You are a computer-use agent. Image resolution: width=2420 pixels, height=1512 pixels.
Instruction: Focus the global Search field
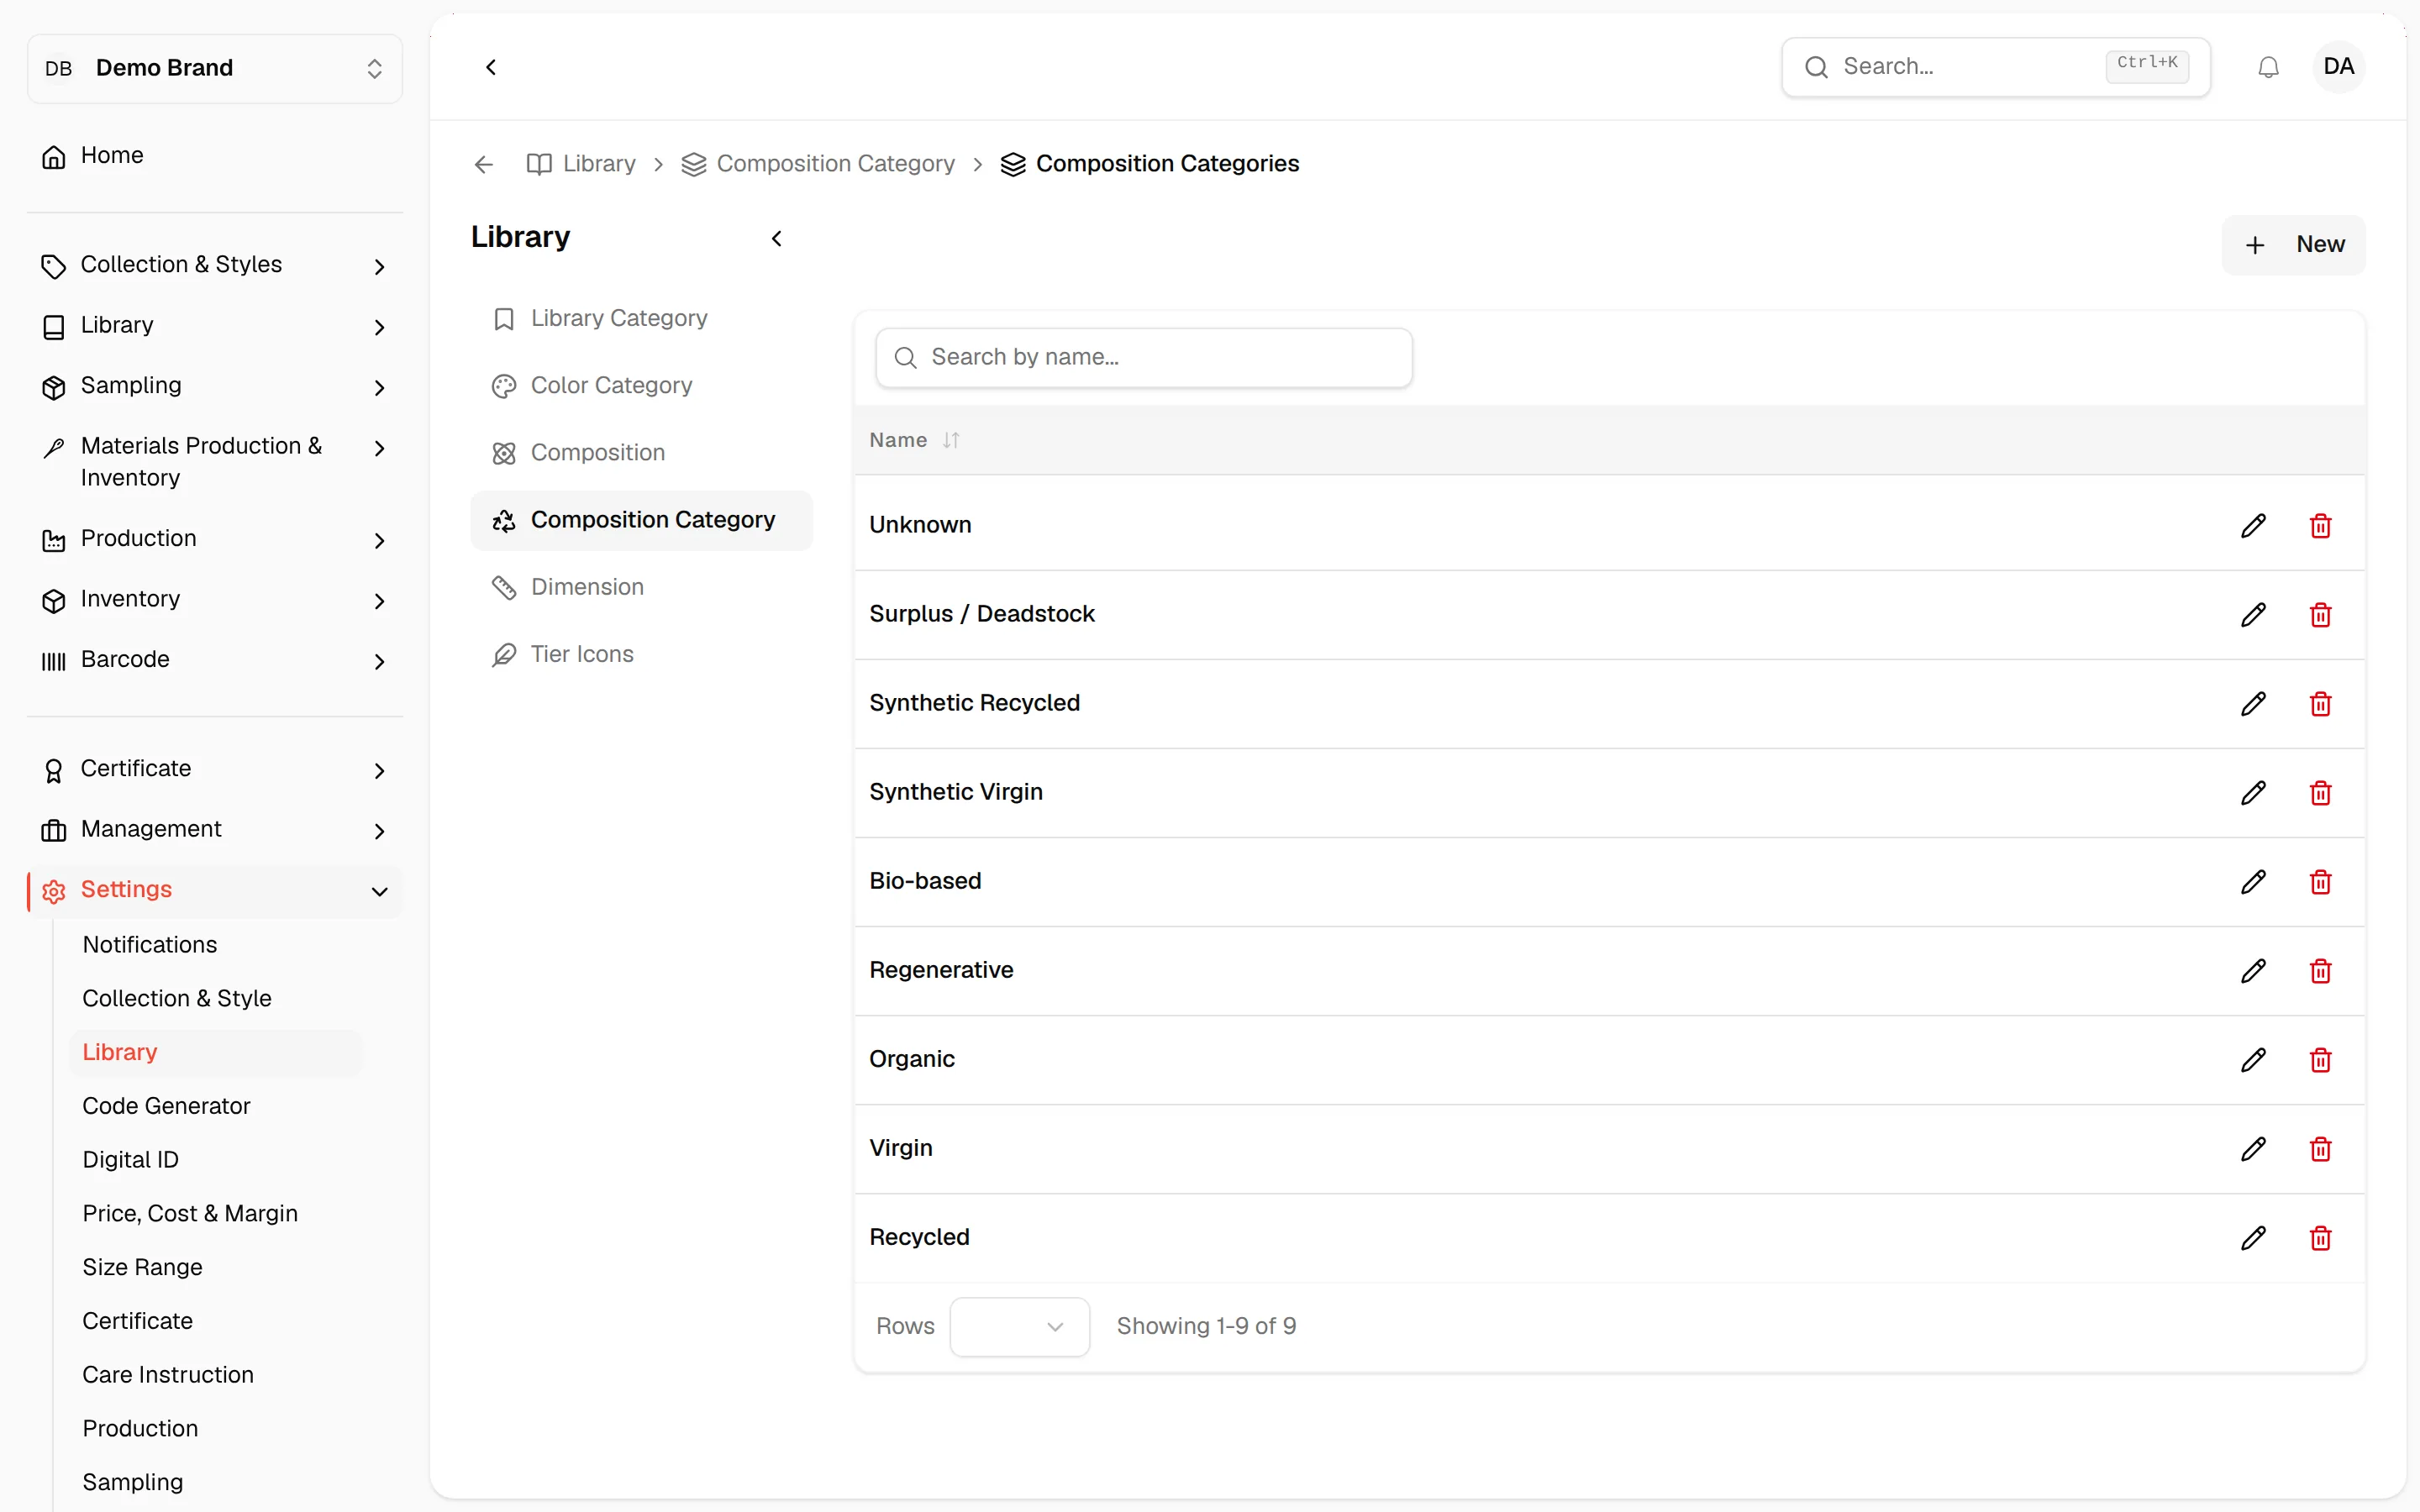coord(1995,67)
